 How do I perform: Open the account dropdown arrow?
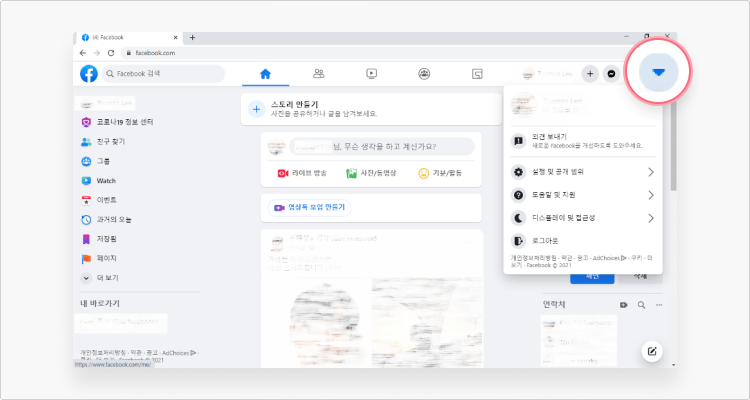[658, 72]
